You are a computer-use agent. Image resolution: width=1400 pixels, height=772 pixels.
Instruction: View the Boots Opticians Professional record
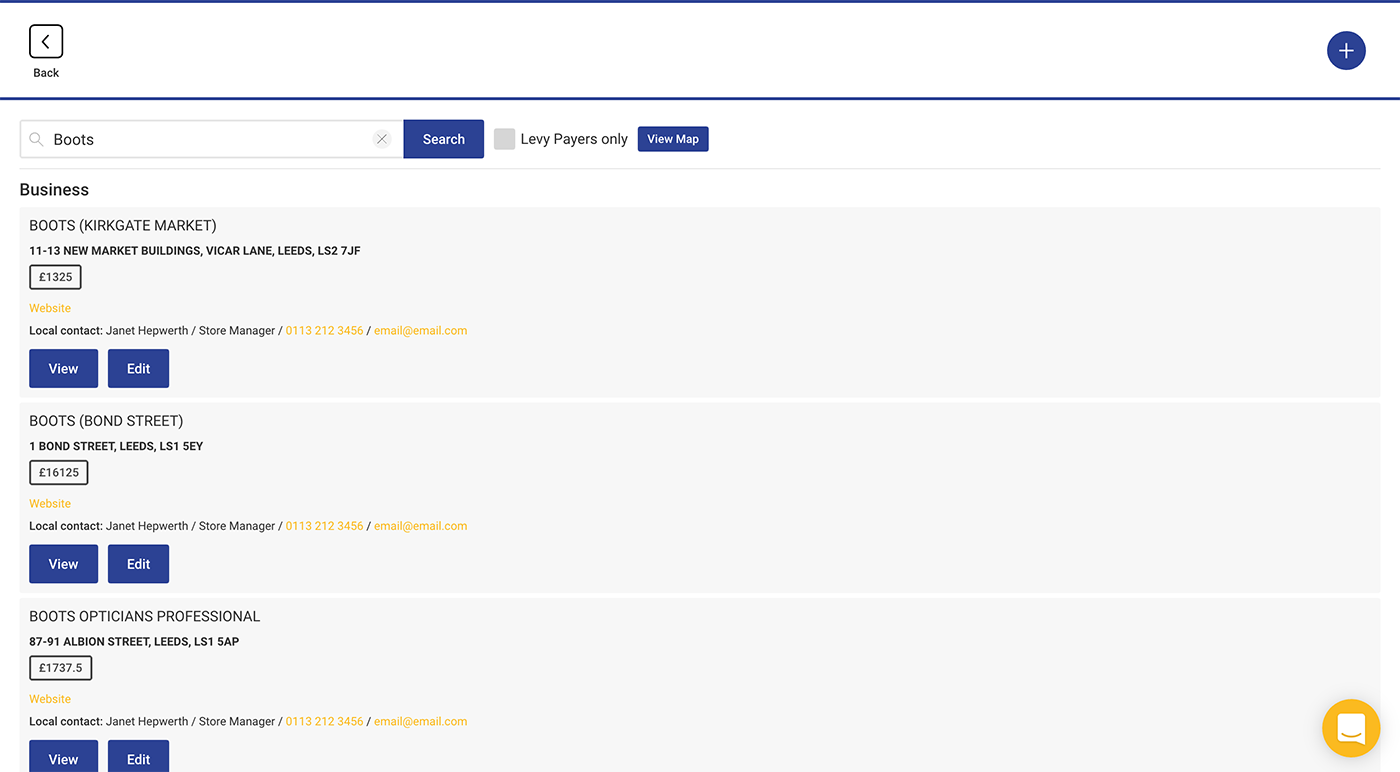(64, 757)
